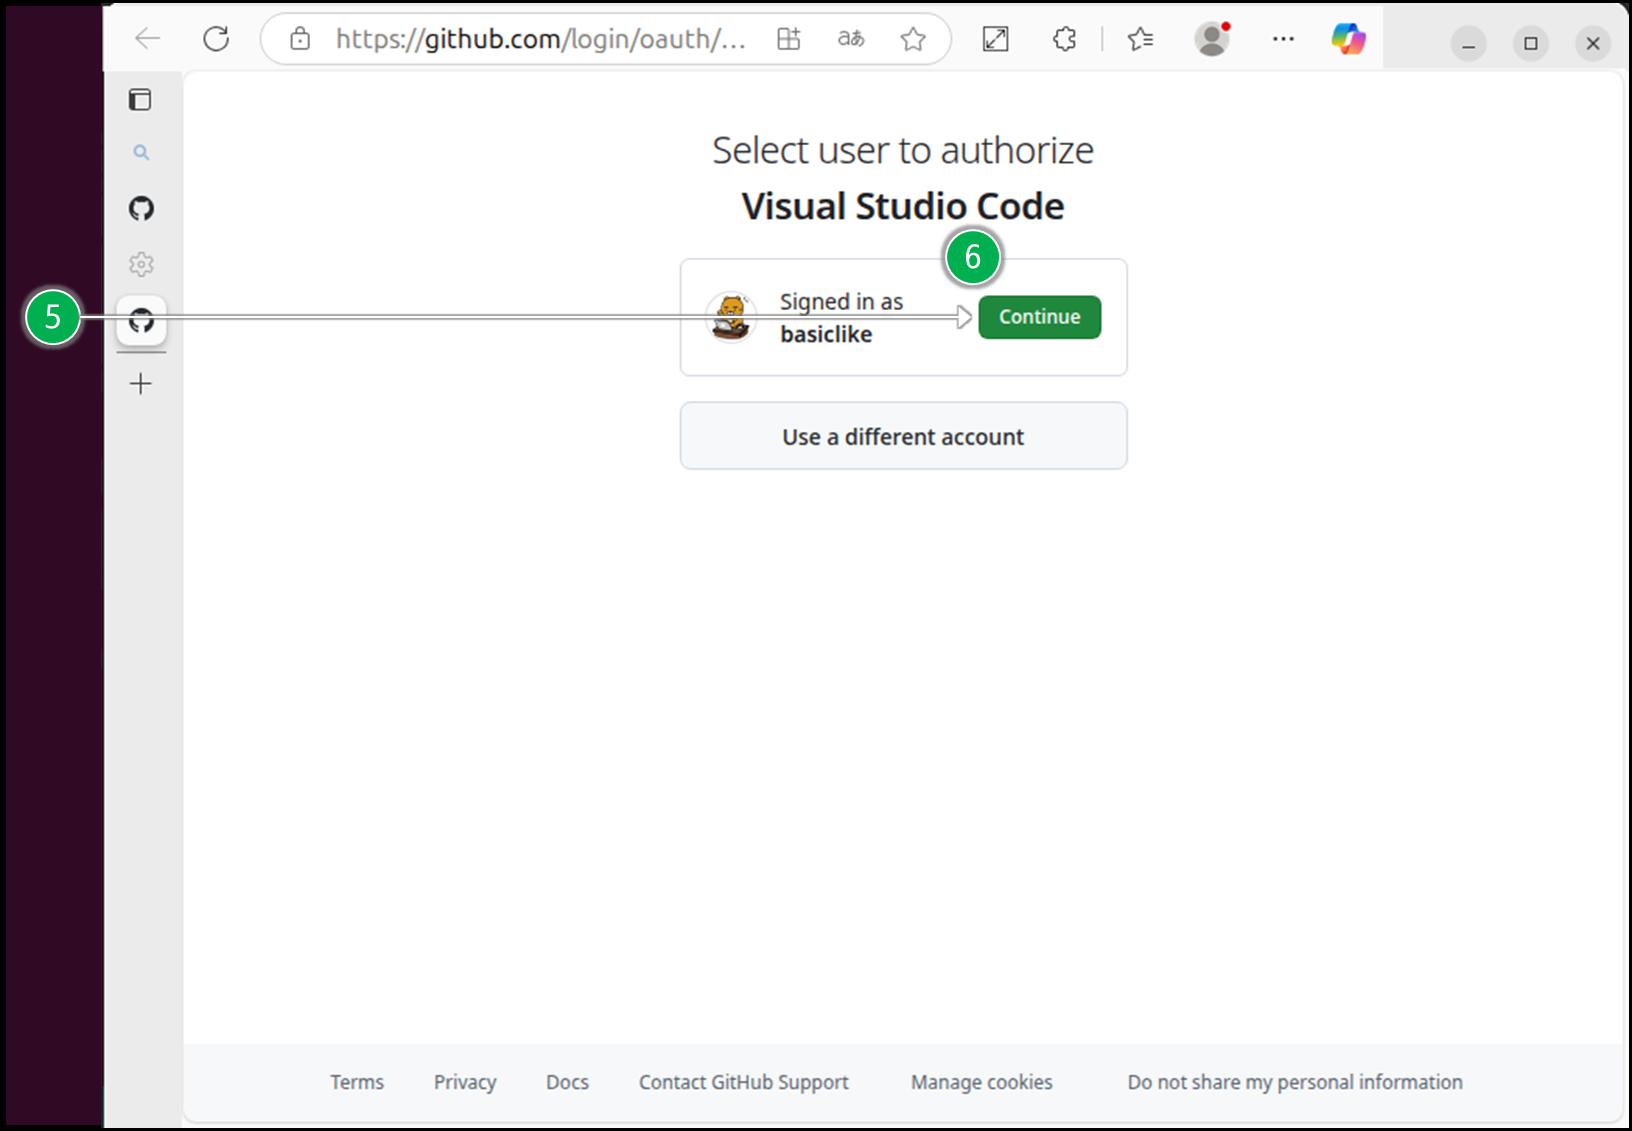Image resolution: width=1632 pixels, height=1131 pixels.
Task: Switch to the settings gear tab in sidebar
Action: 141,264
